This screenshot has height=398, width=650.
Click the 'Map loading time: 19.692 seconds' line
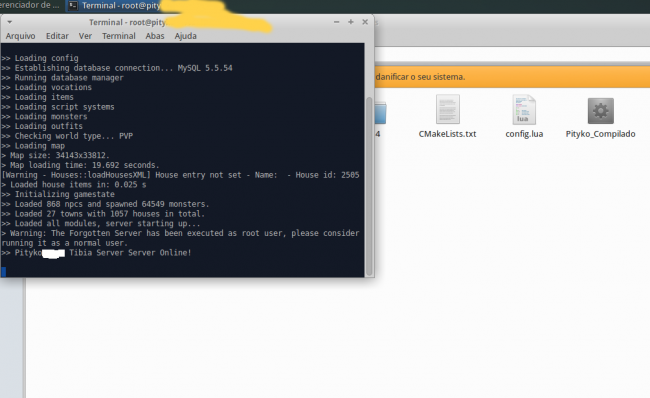click(80, 165)
